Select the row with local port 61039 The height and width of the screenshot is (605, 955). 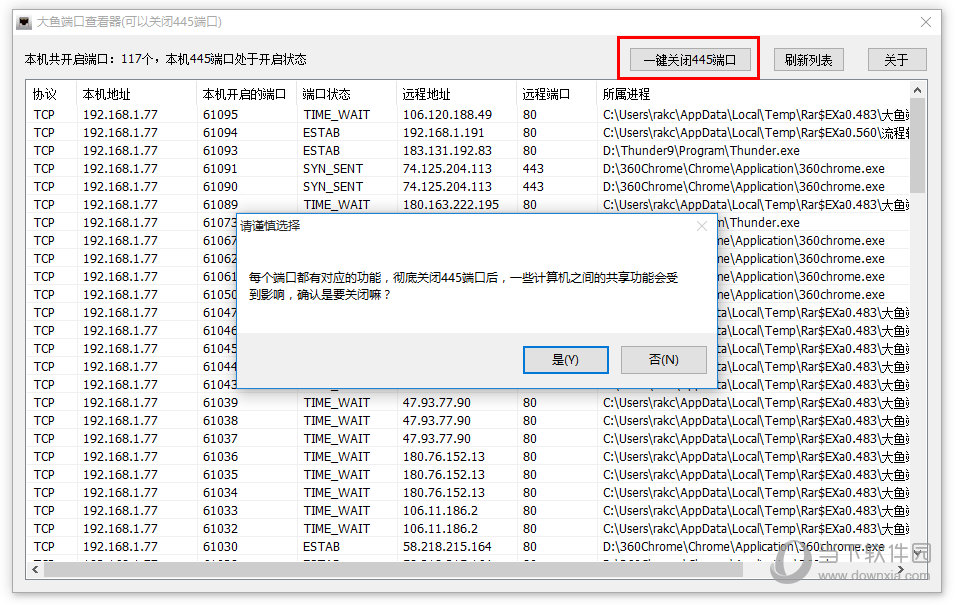point(468,403)
